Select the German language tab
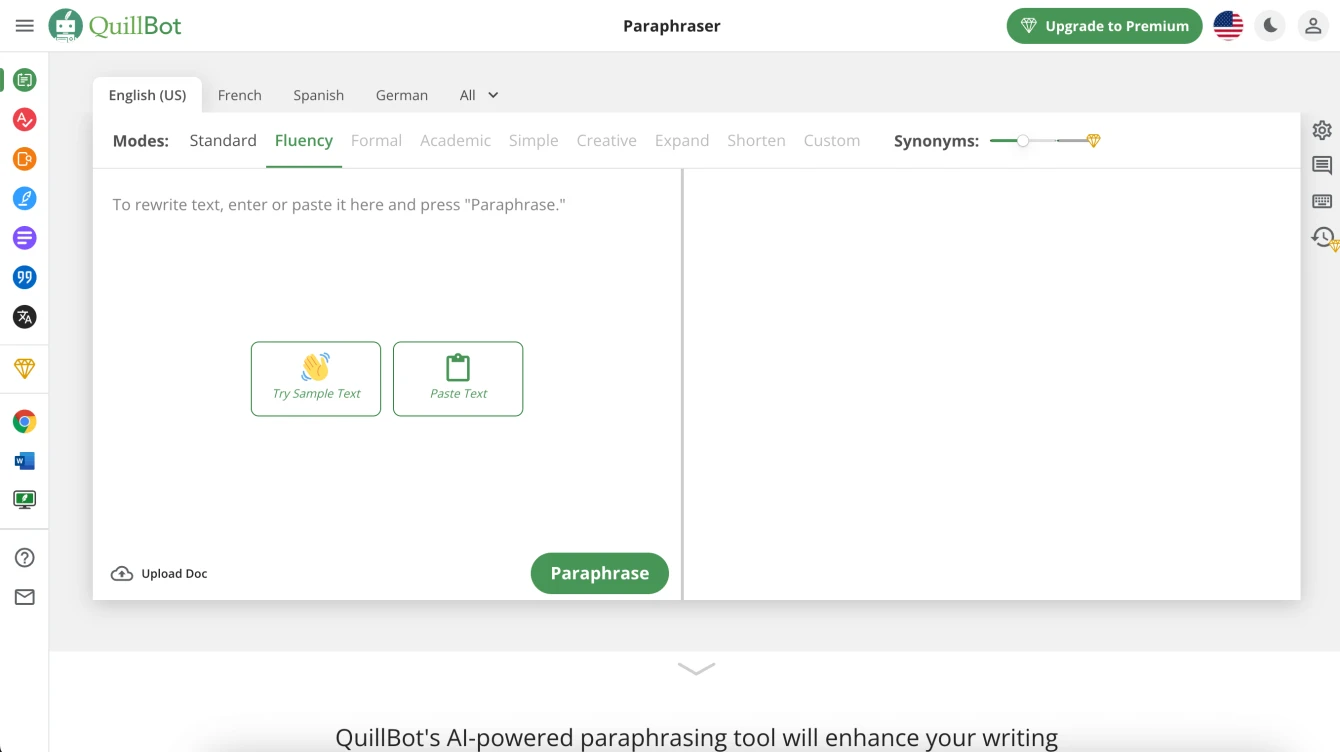Image resolution: width=1340 pixels, height=752 pixels. 402,95
